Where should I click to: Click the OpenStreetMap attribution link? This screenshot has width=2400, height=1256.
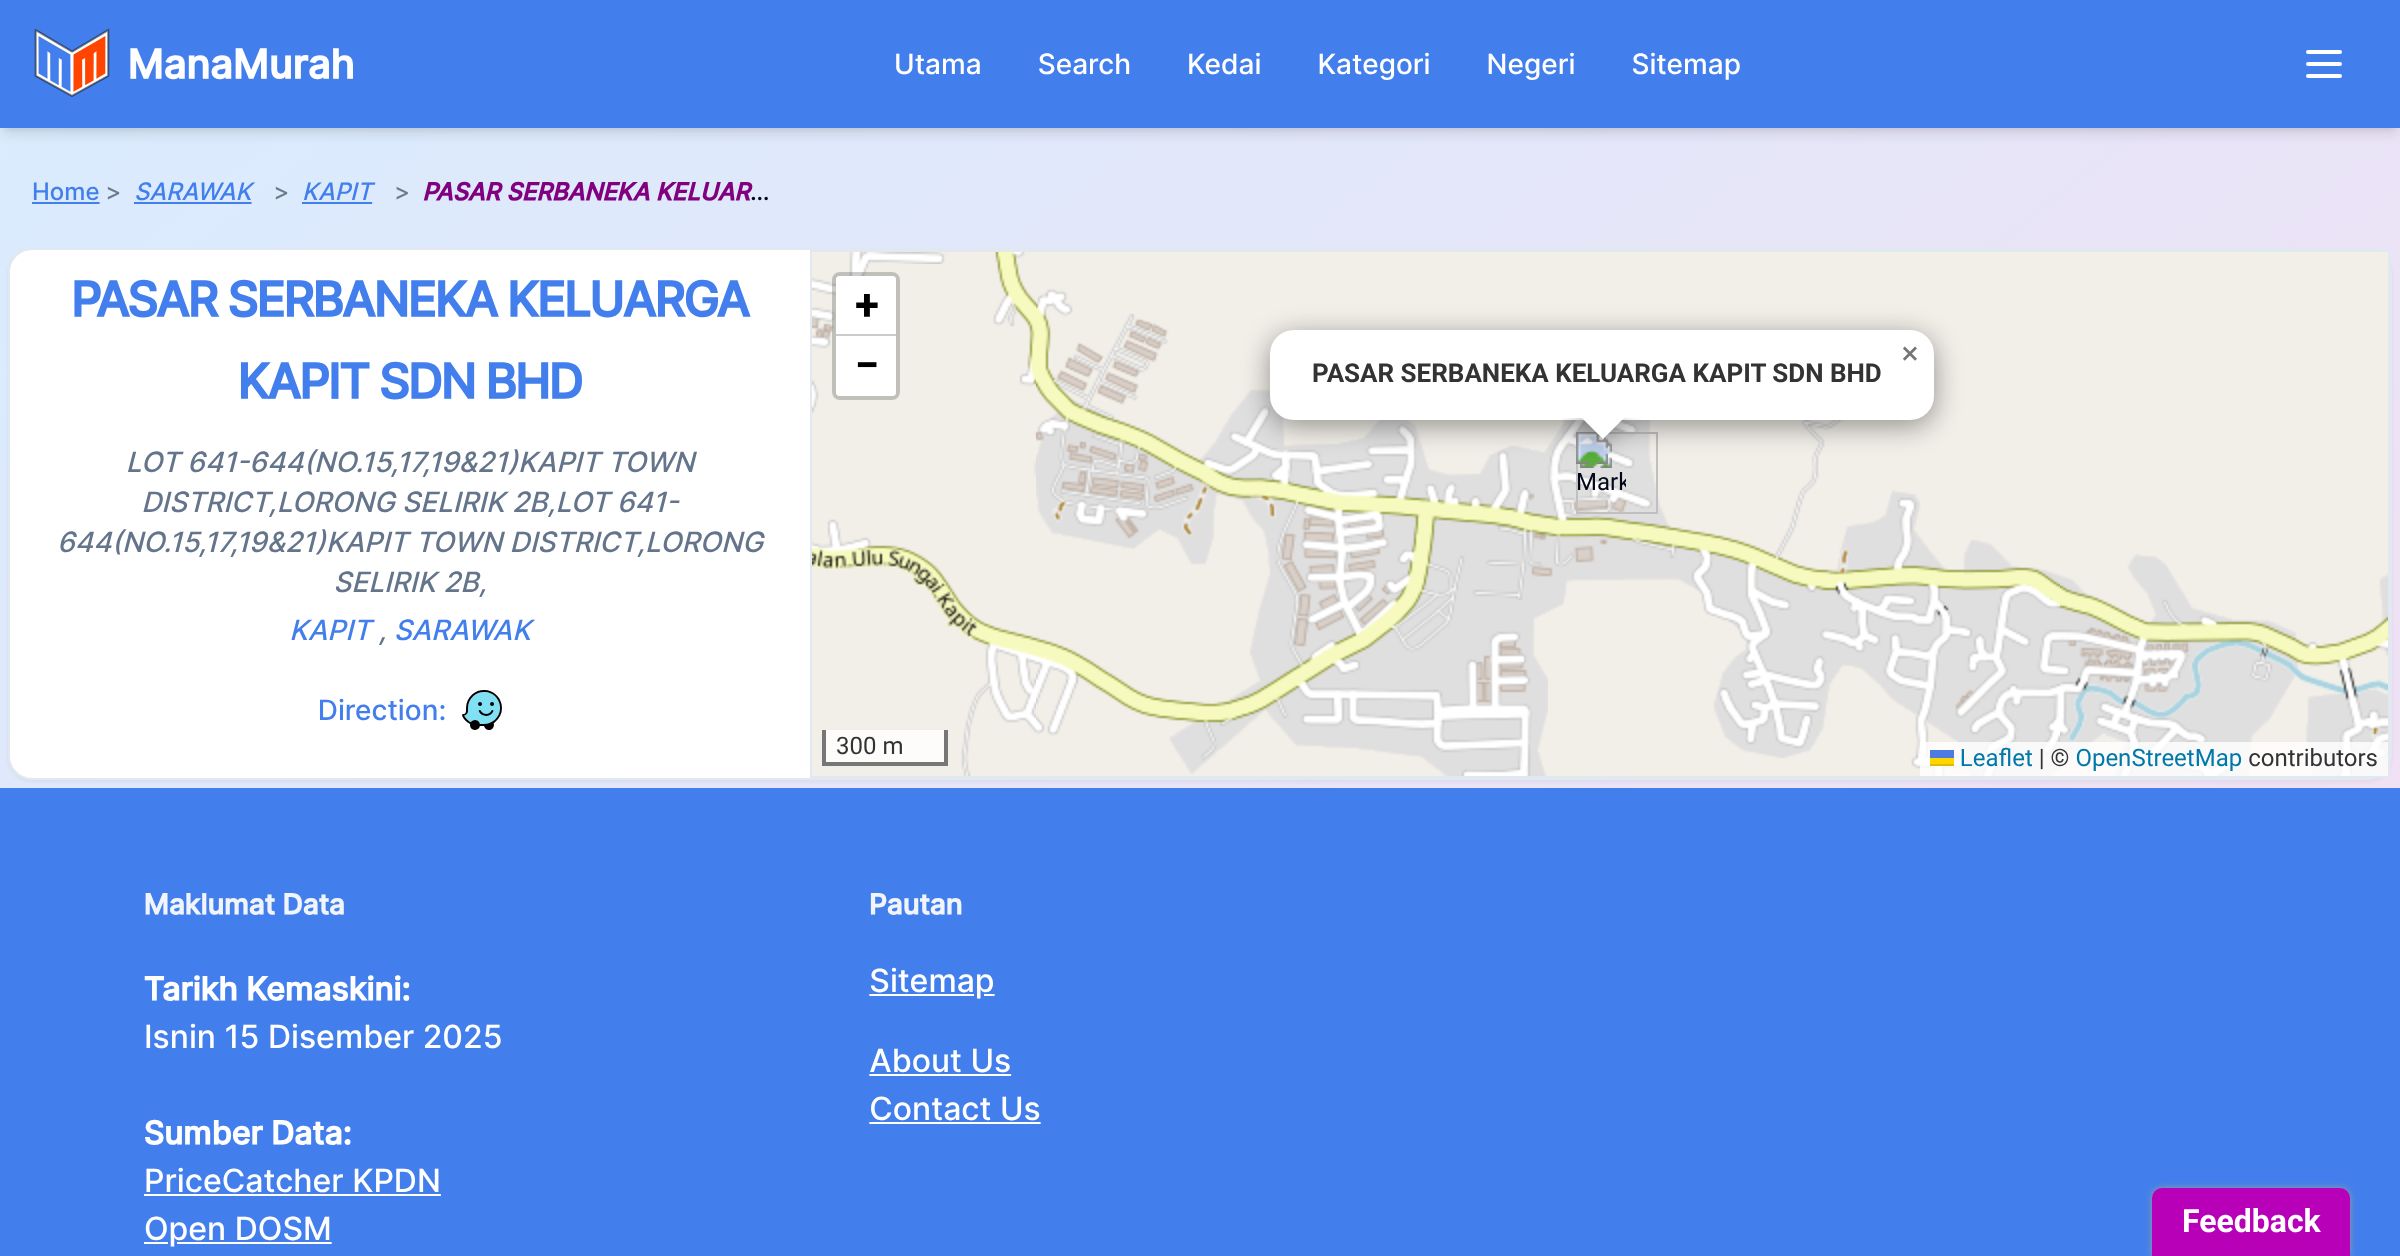point(2158,758)
